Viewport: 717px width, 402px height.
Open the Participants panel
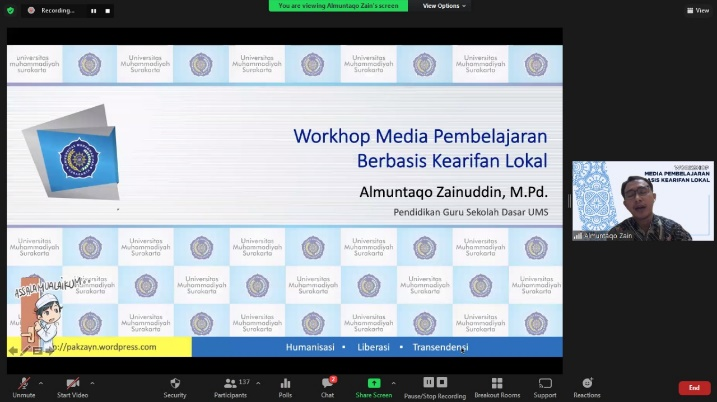point(230,387)
